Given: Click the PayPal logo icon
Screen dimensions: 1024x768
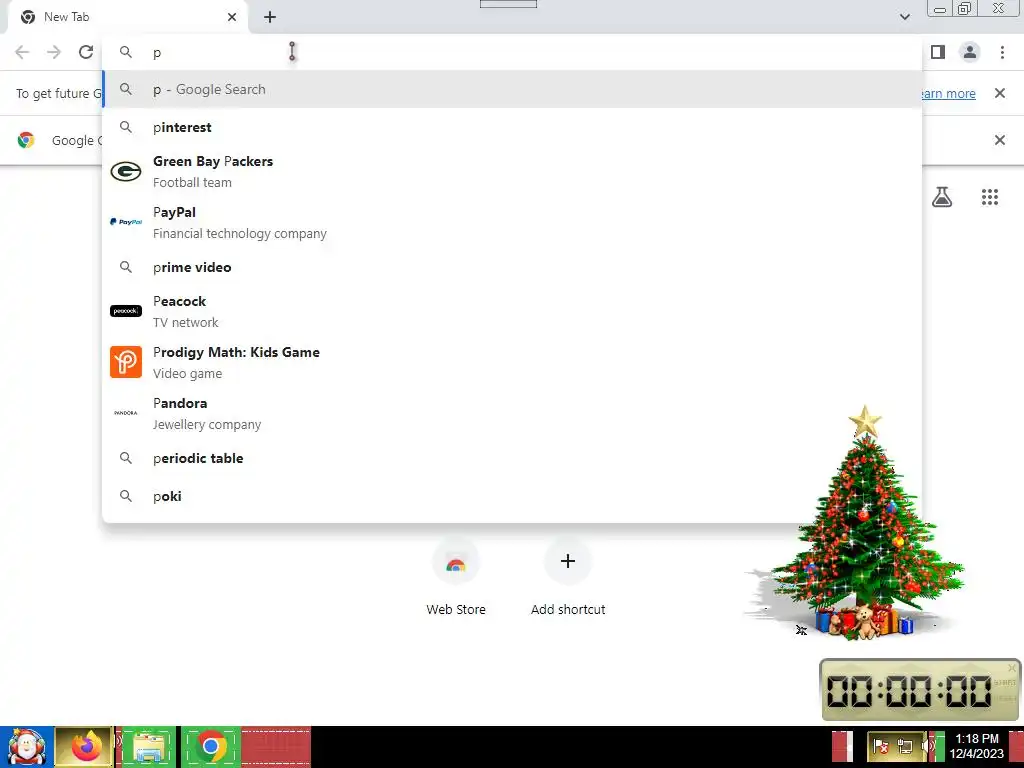Looking at the screenshot, I should coord(126,222).
